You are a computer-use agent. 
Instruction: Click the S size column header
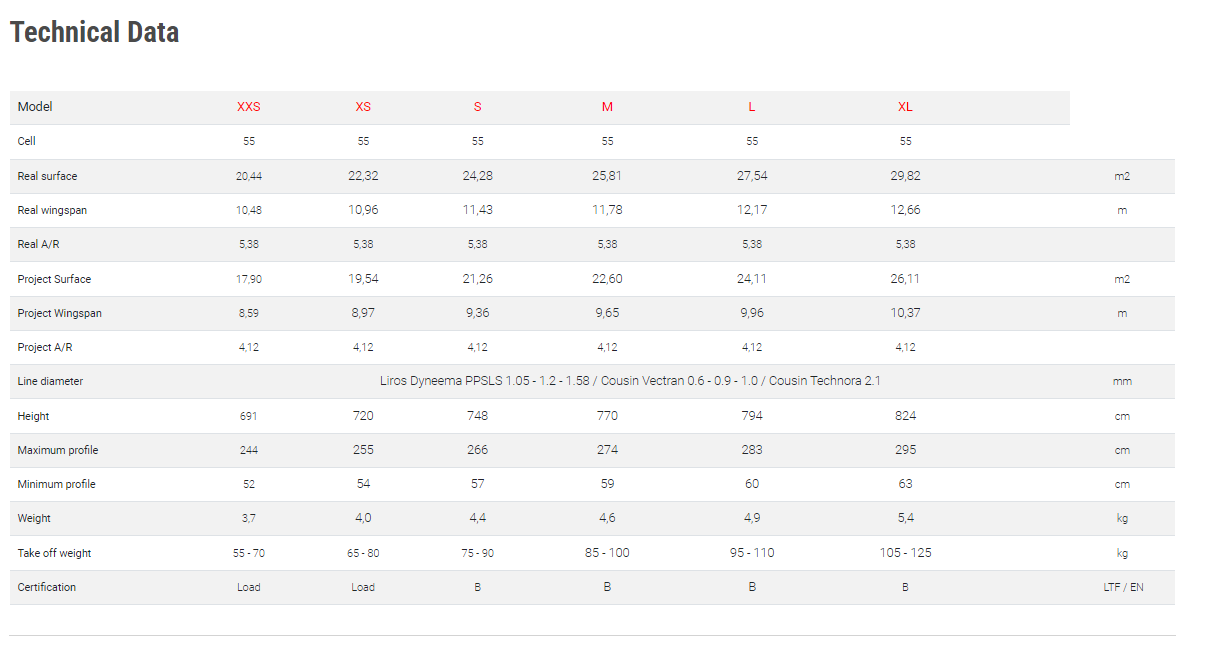(478, 107)
